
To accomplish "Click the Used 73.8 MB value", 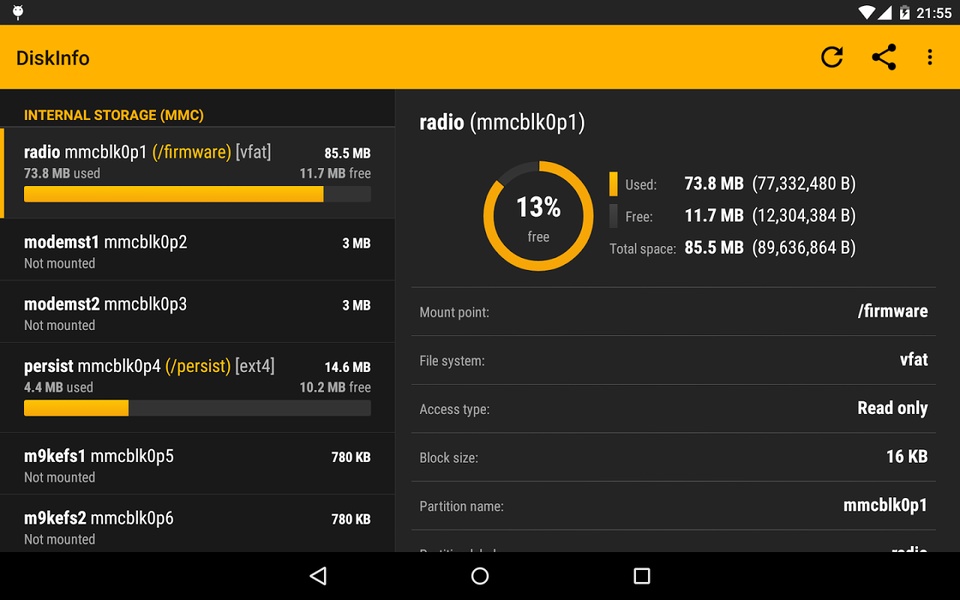I will click(x=714, y=184).
